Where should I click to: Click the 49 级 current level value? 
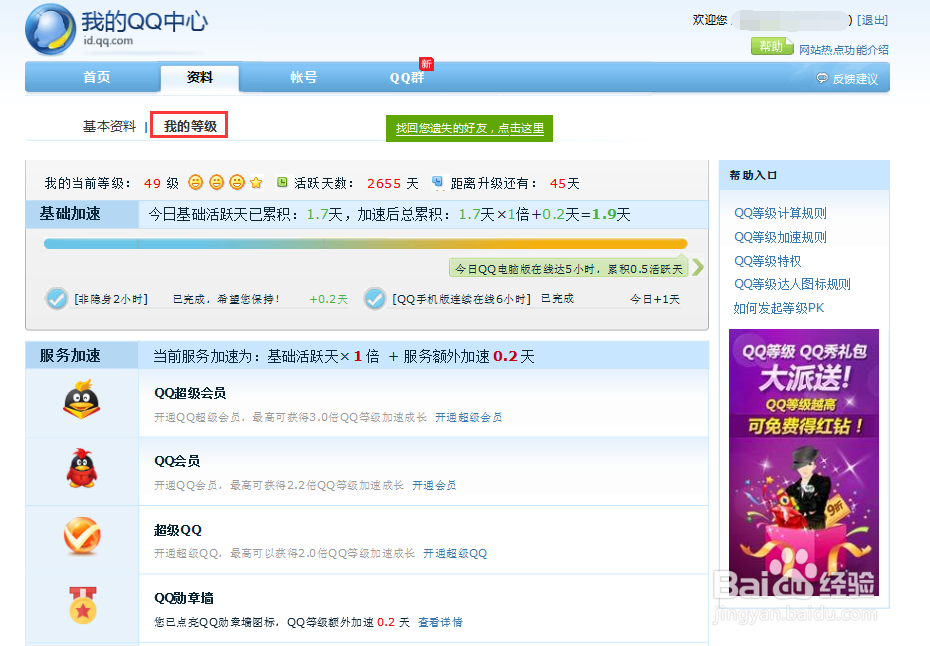(x=161, y=183)
